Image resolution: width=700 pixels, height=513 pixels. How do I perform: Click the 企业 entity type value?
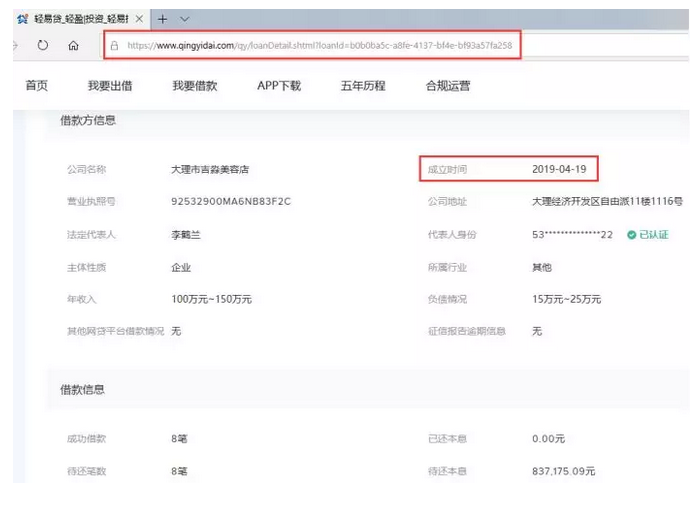point(181,267)
